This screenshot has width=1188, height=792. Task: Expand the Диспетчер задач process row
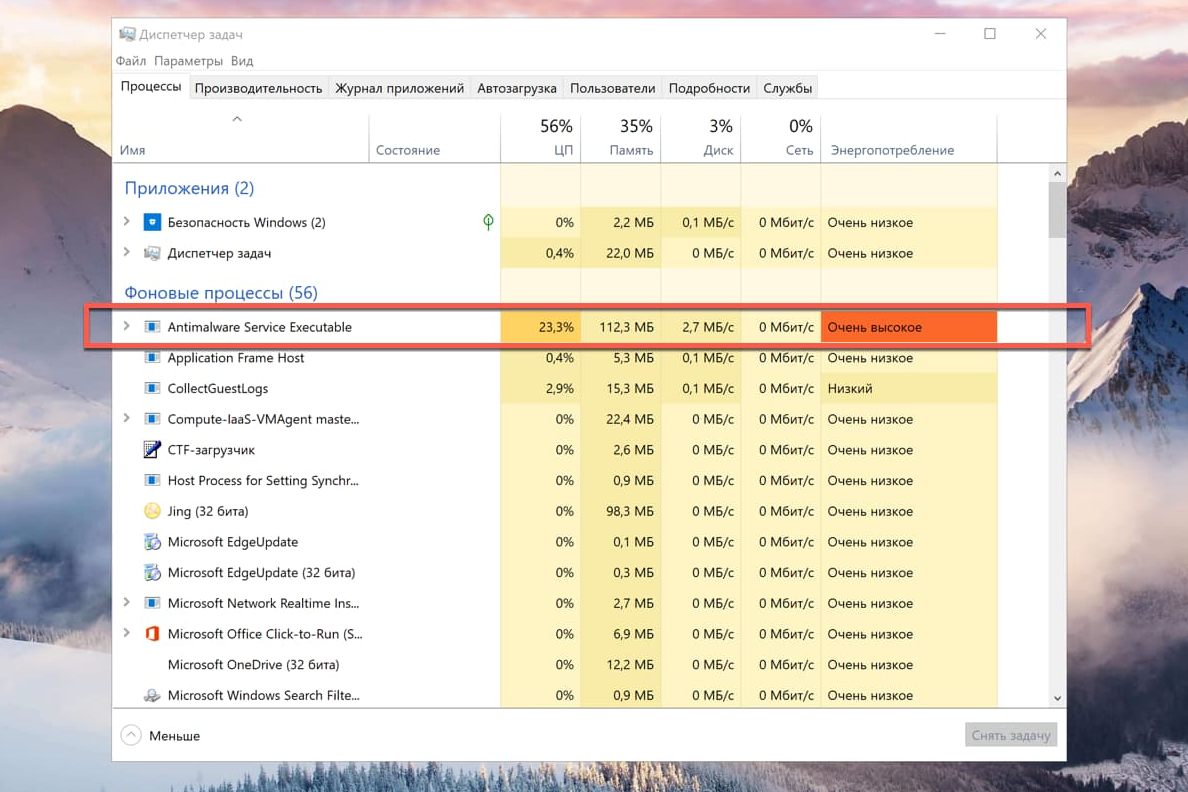(127, 252)
